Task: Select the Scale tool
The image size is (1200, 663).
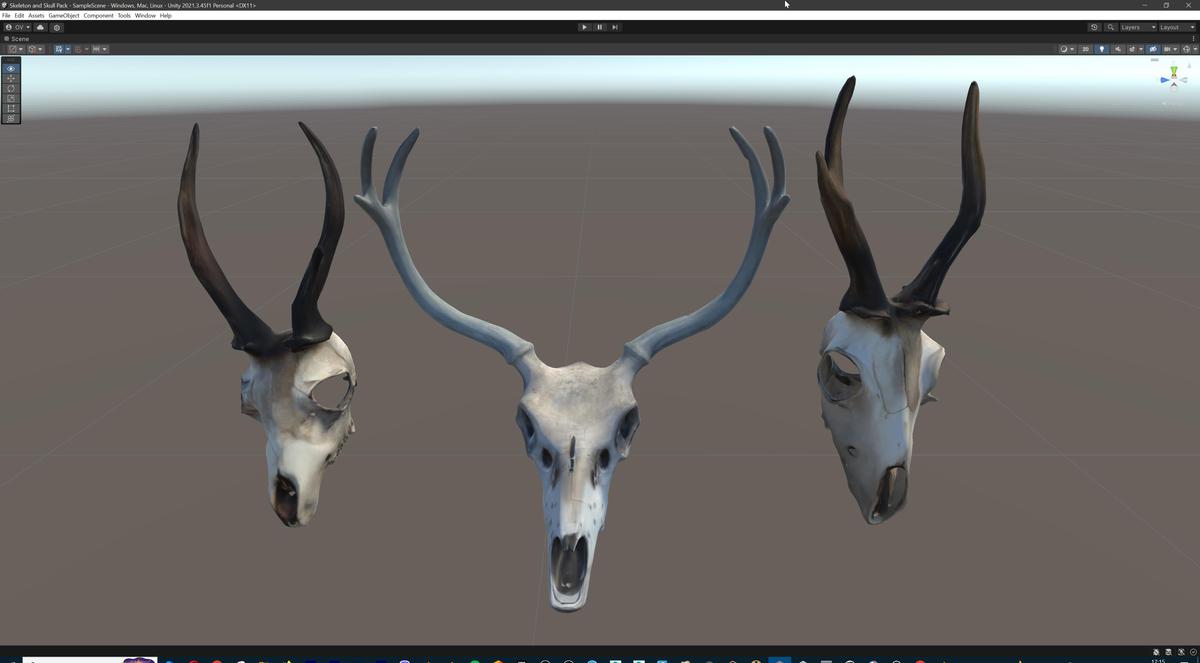Action: click(x=10, y=98)
